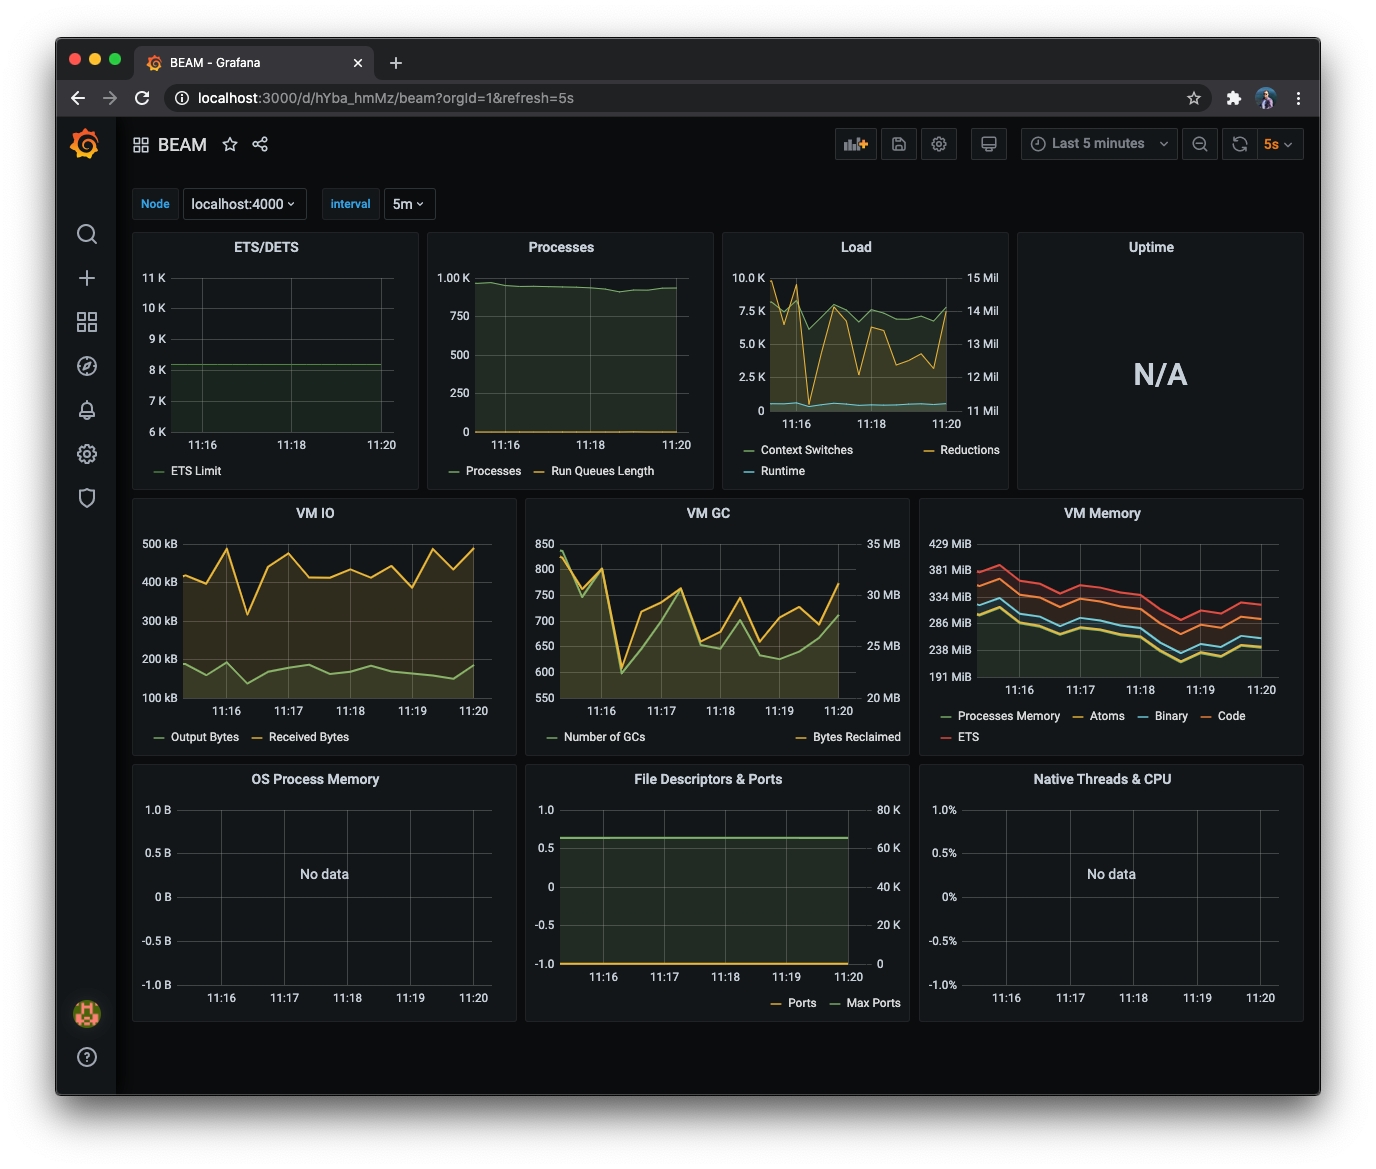Screen dimensions: 1376x1169
Task: Save dashboard using the floppy disk icon
Action: point(899,144)
